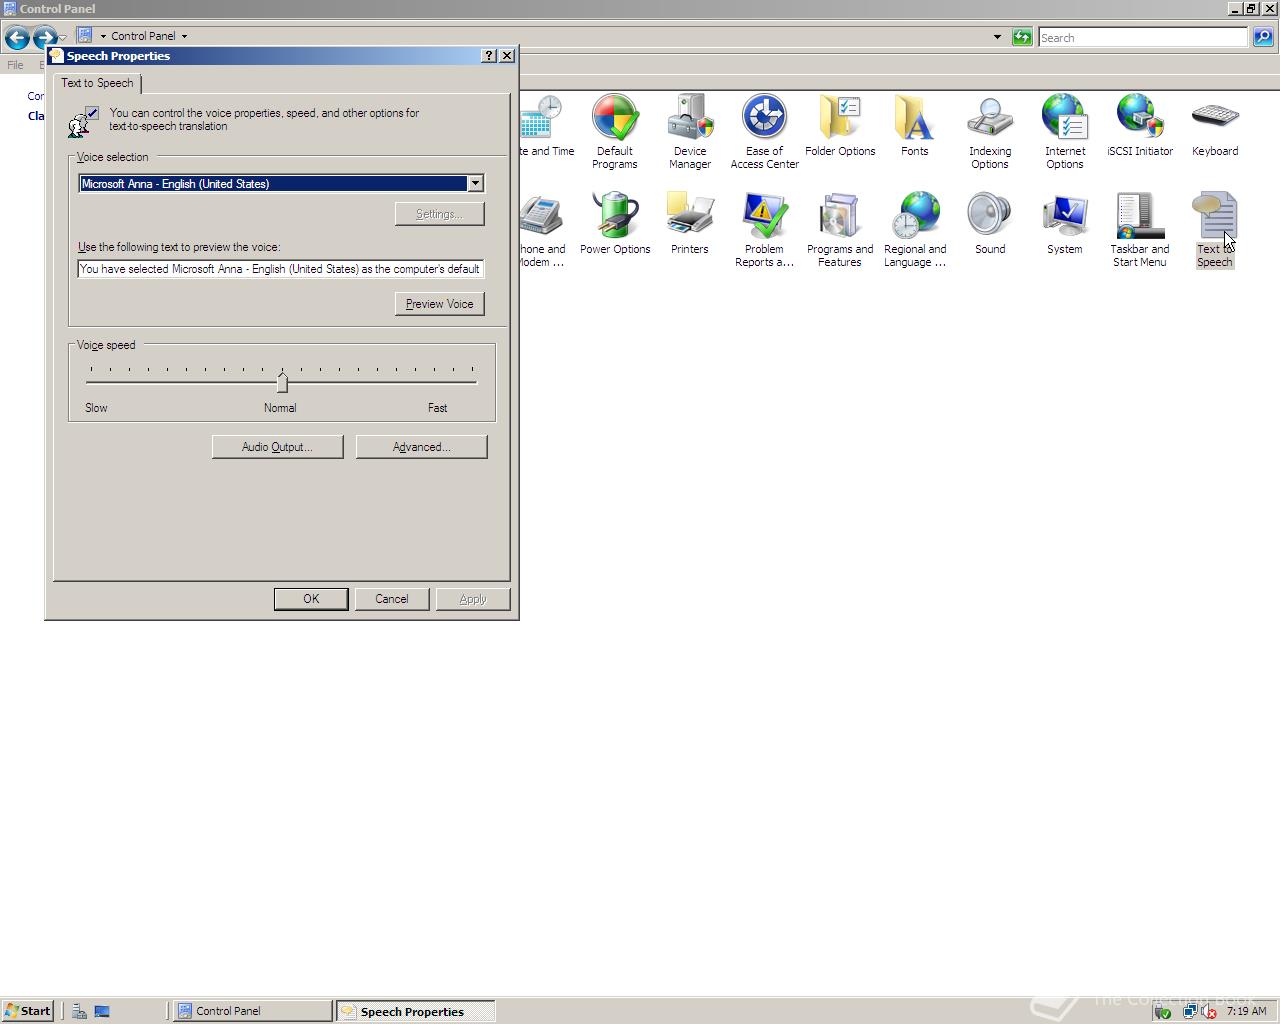Screen dimensions: 1280x1024
Task: Open the Device Manager icon
Action: 689,131
